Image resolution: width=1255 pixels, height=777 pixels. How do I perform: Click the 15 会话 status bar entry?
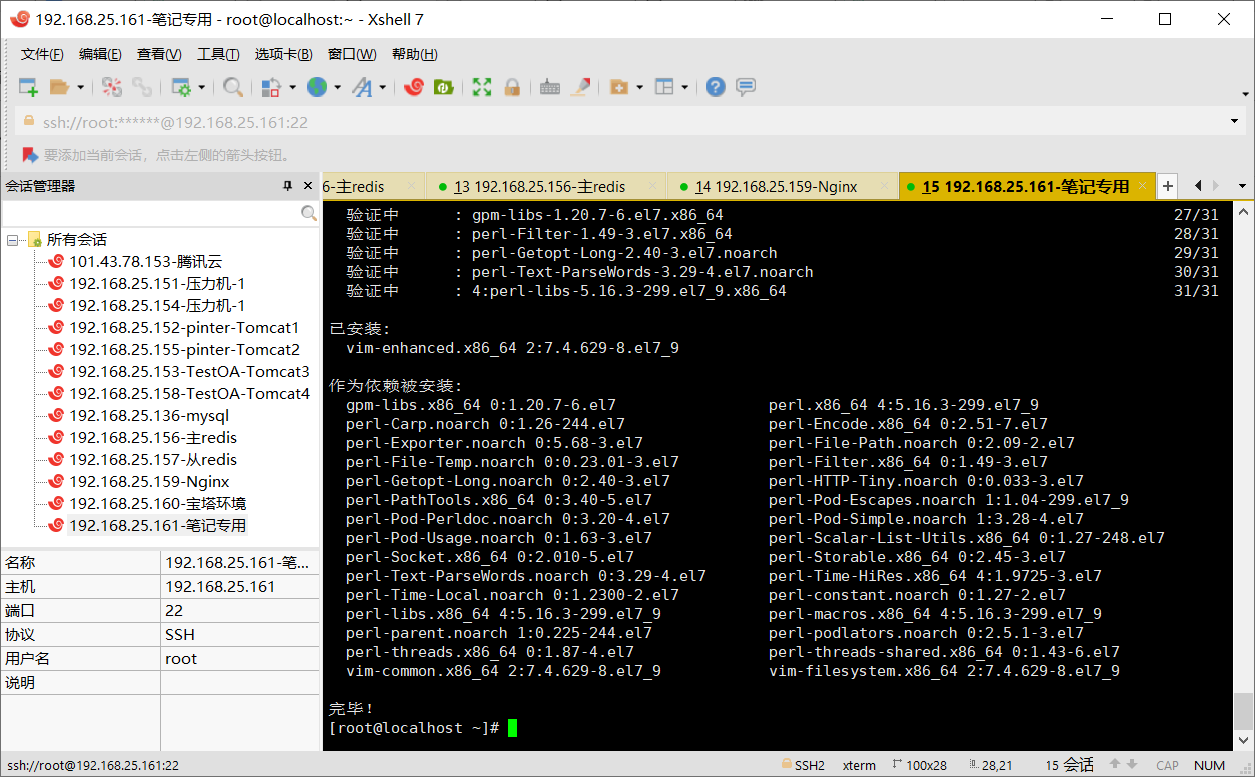[x=1070, y=765]
